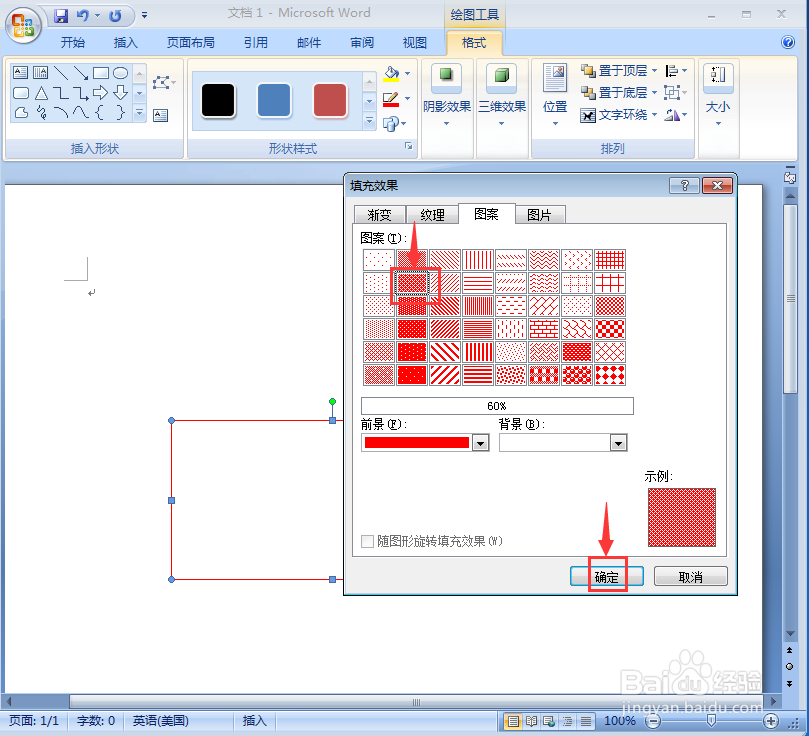Switch to Draft view
This screenshot has height=736, width=809.
coord(586,721)
